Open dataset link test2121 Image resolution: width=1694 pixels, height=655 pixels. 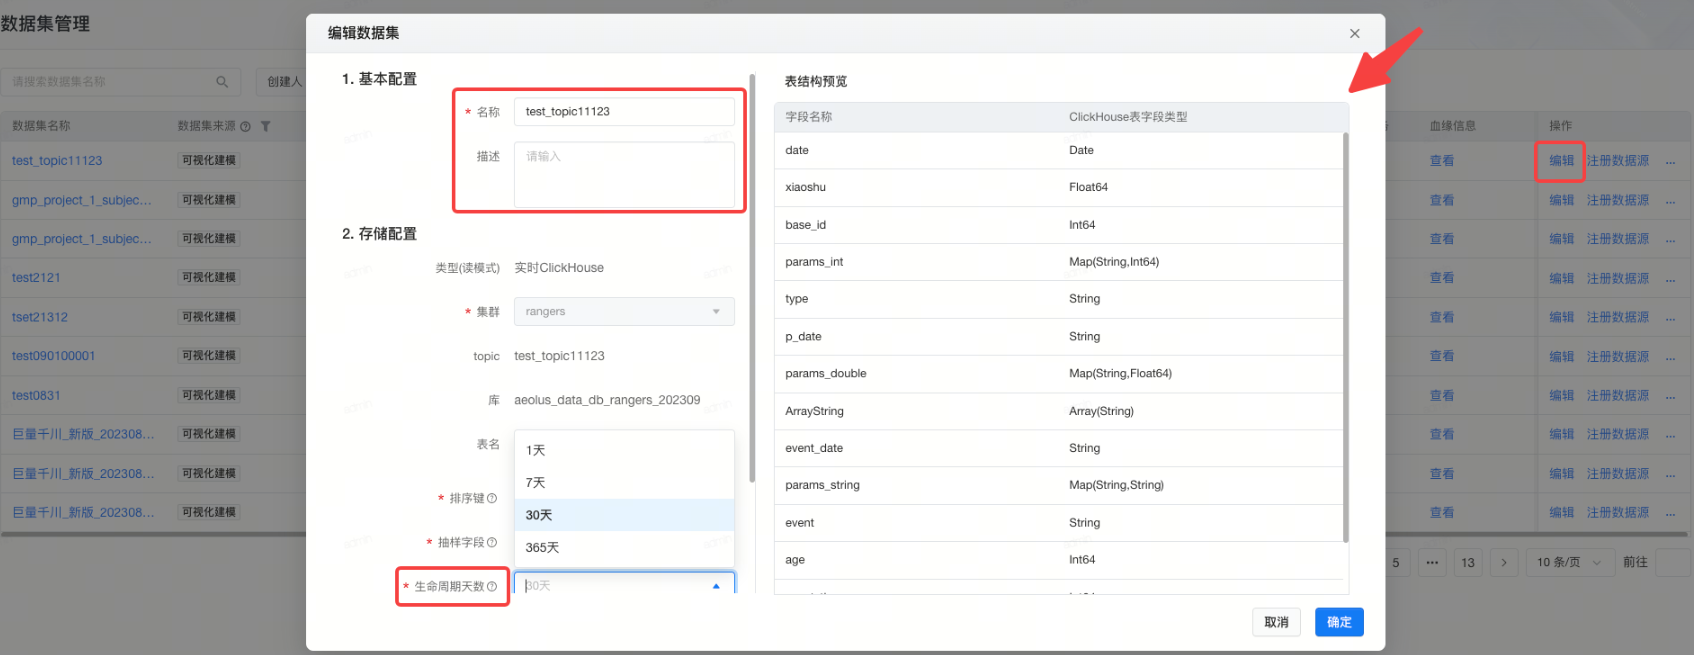[x=36, y=278]
